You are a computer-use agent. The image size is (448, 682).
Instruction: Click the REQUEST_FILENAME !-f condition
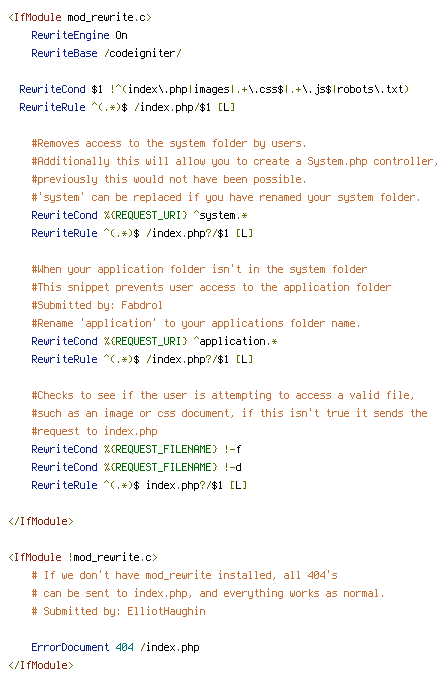click(136, 449)
